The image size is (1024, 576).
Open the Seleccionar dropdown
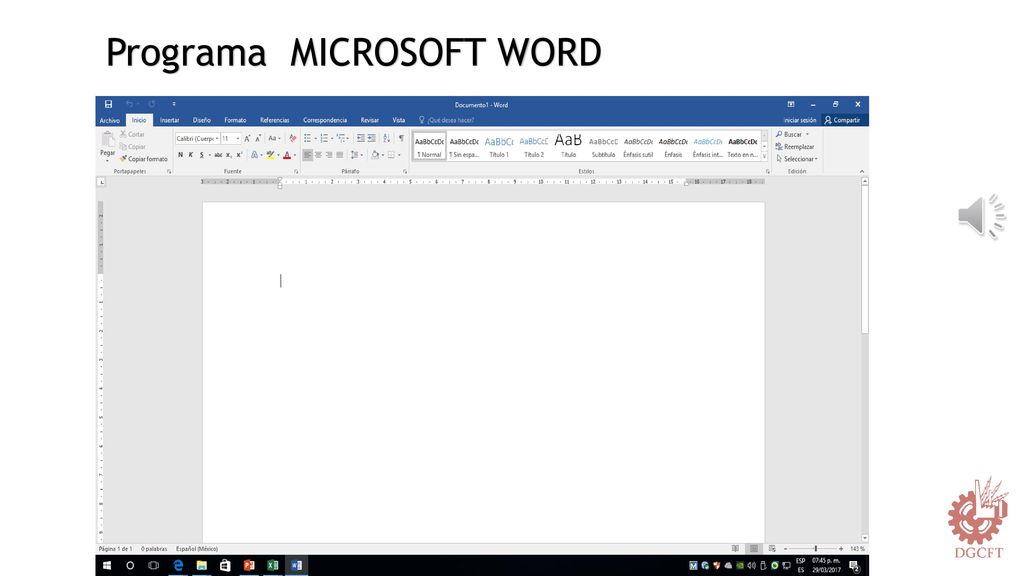click(x=797, y=159)
